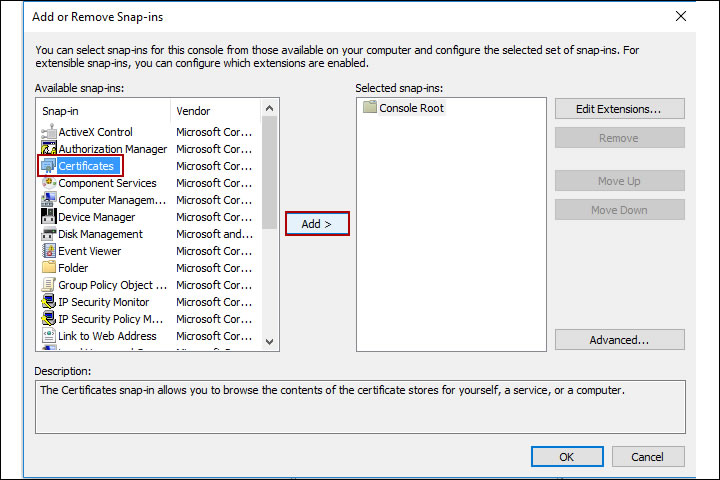Click the Console Root folder icon
Screen dimensions: 720x480
click(369, 108)
